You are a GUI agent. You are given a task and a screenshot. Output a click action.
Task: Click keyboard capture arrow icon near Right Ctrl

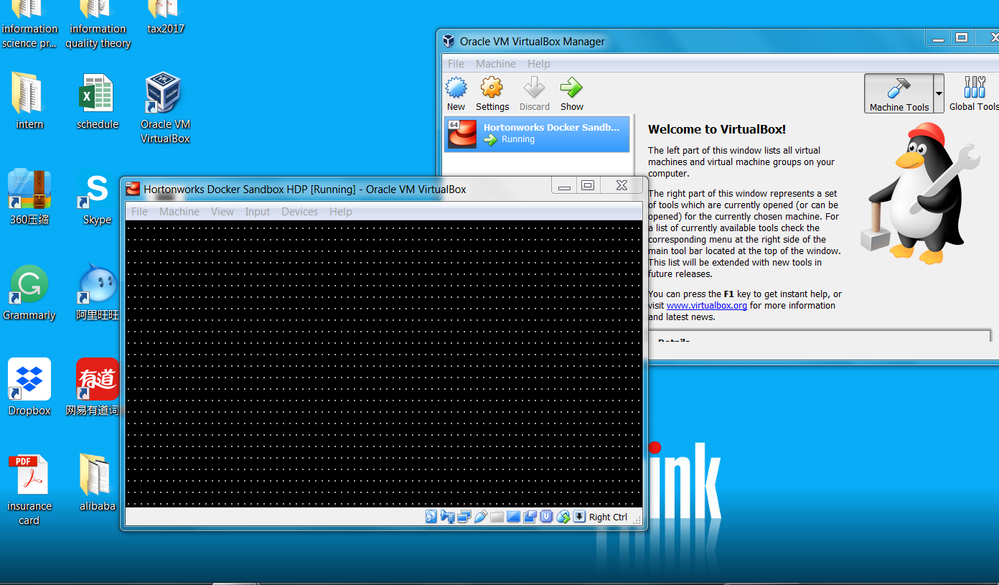(x=579, y=517)
